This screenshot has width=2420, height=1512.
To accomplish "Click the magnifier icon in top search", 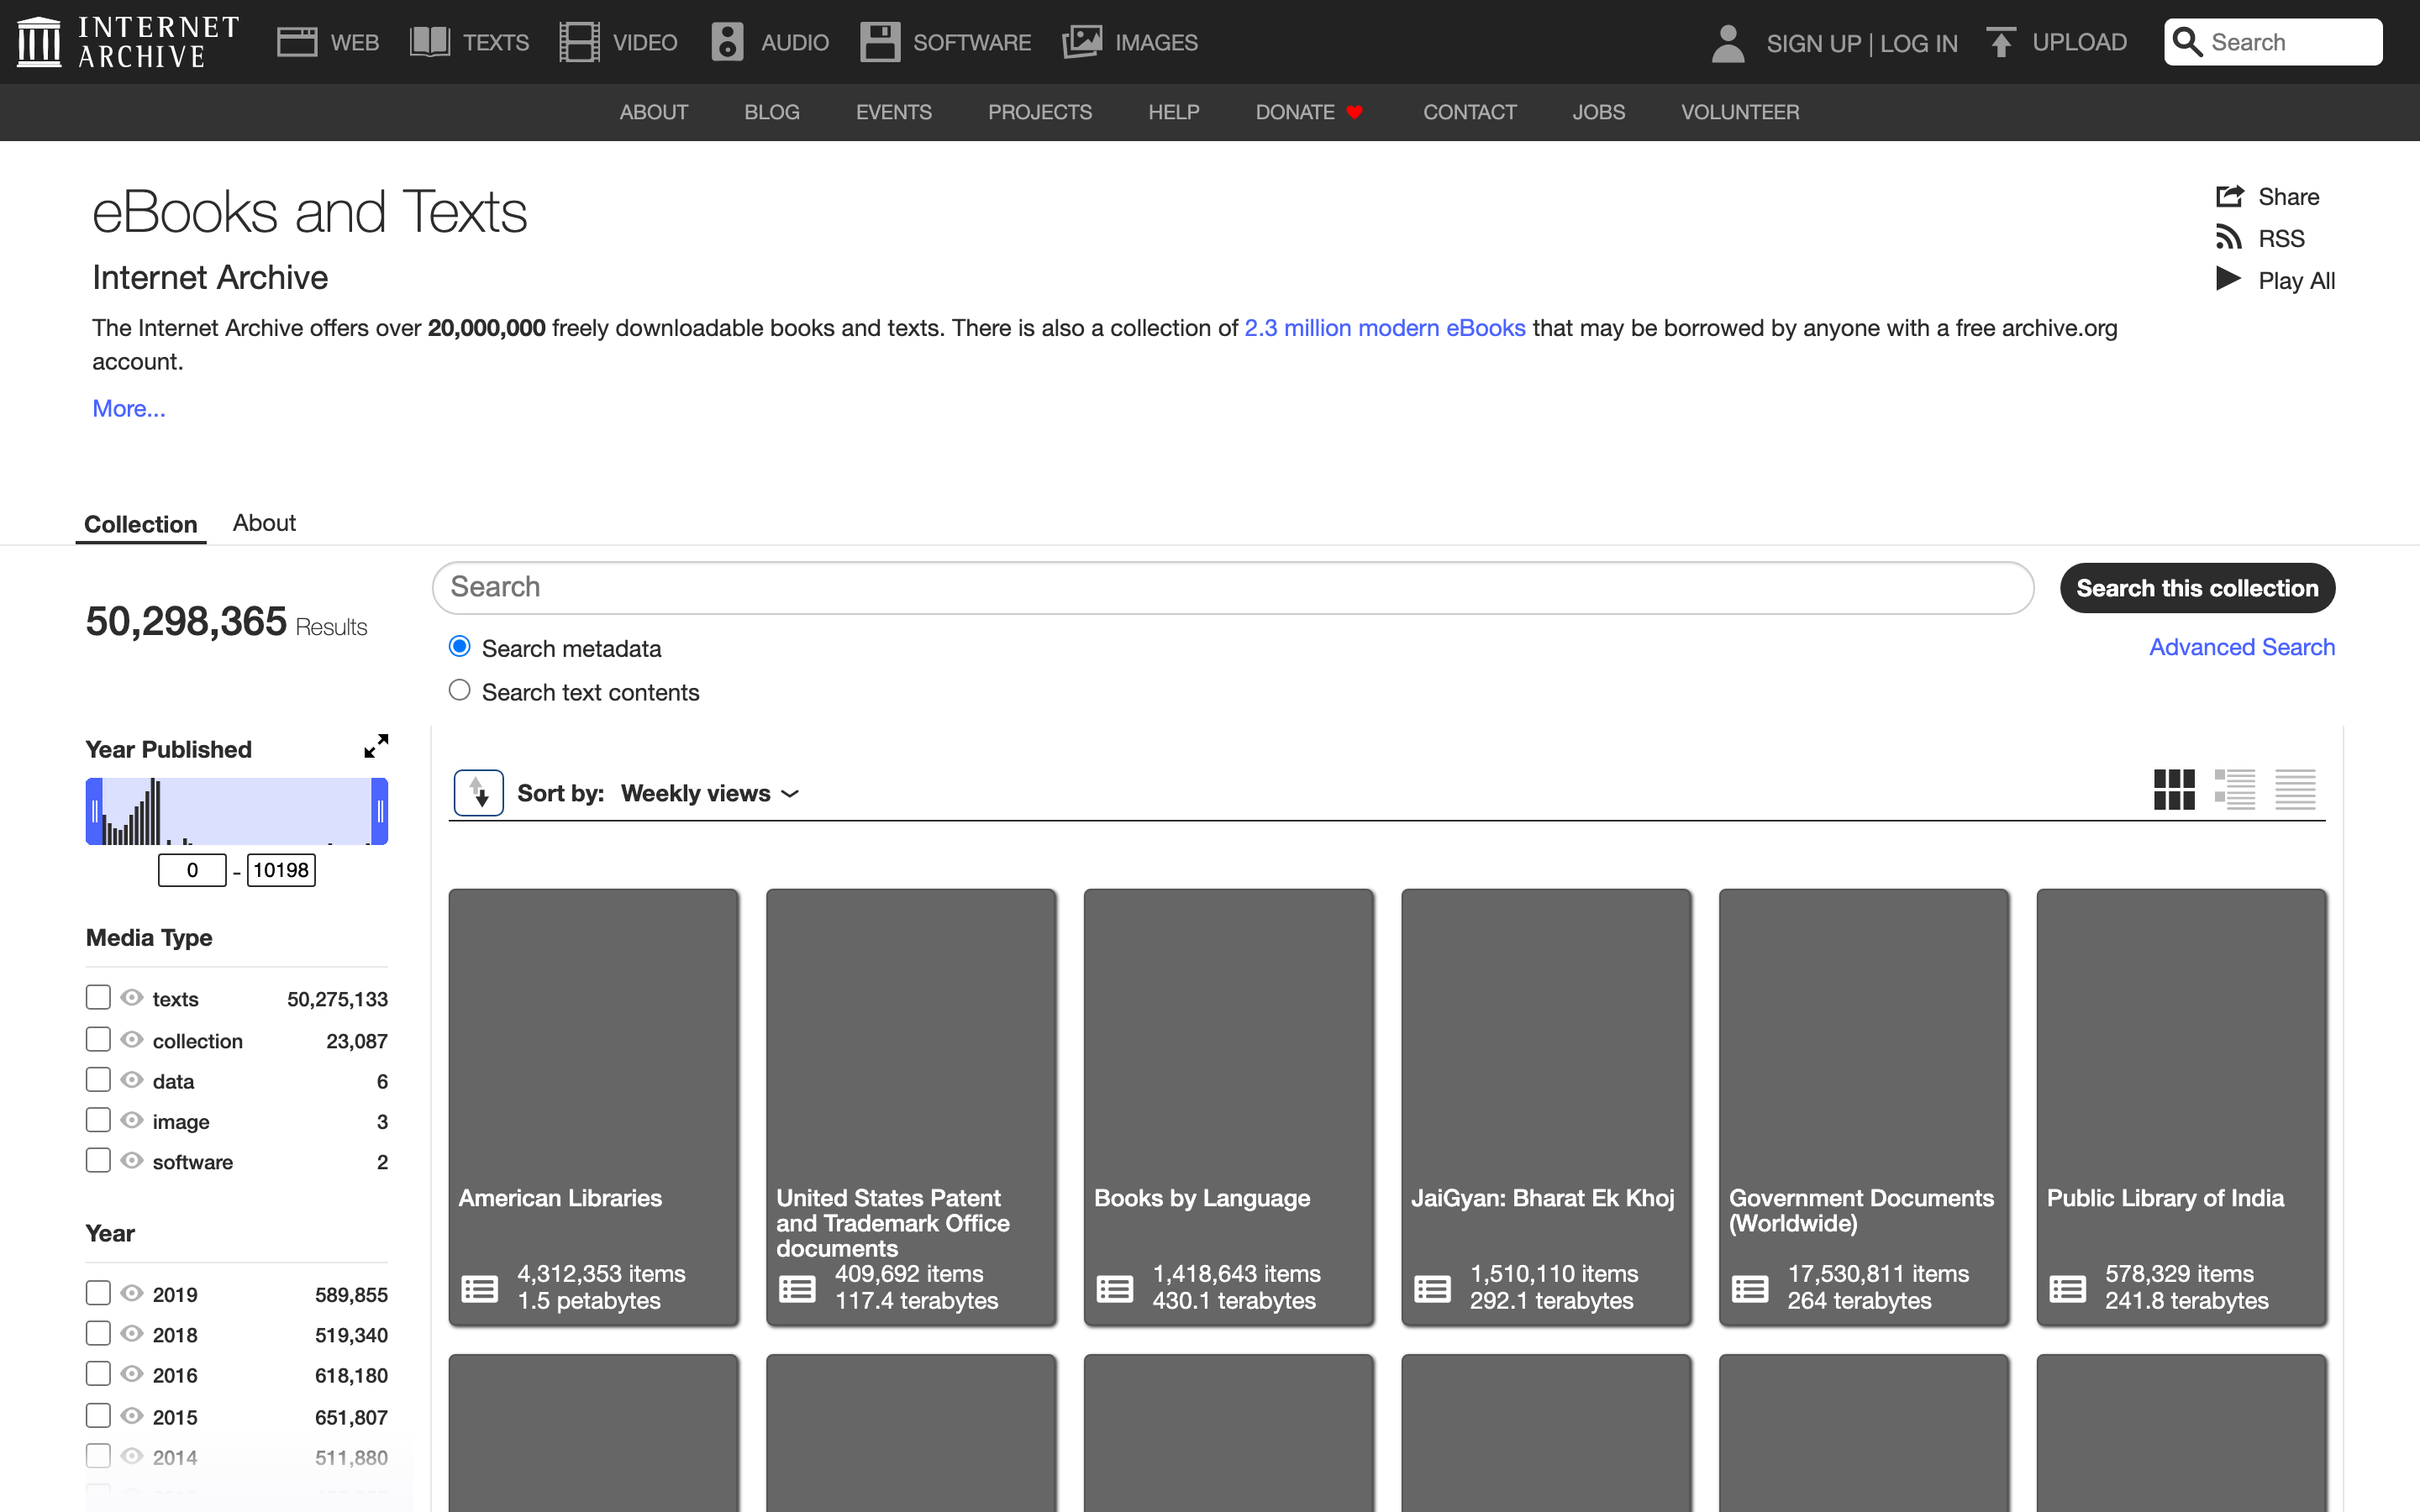I will click(2188, 42).
